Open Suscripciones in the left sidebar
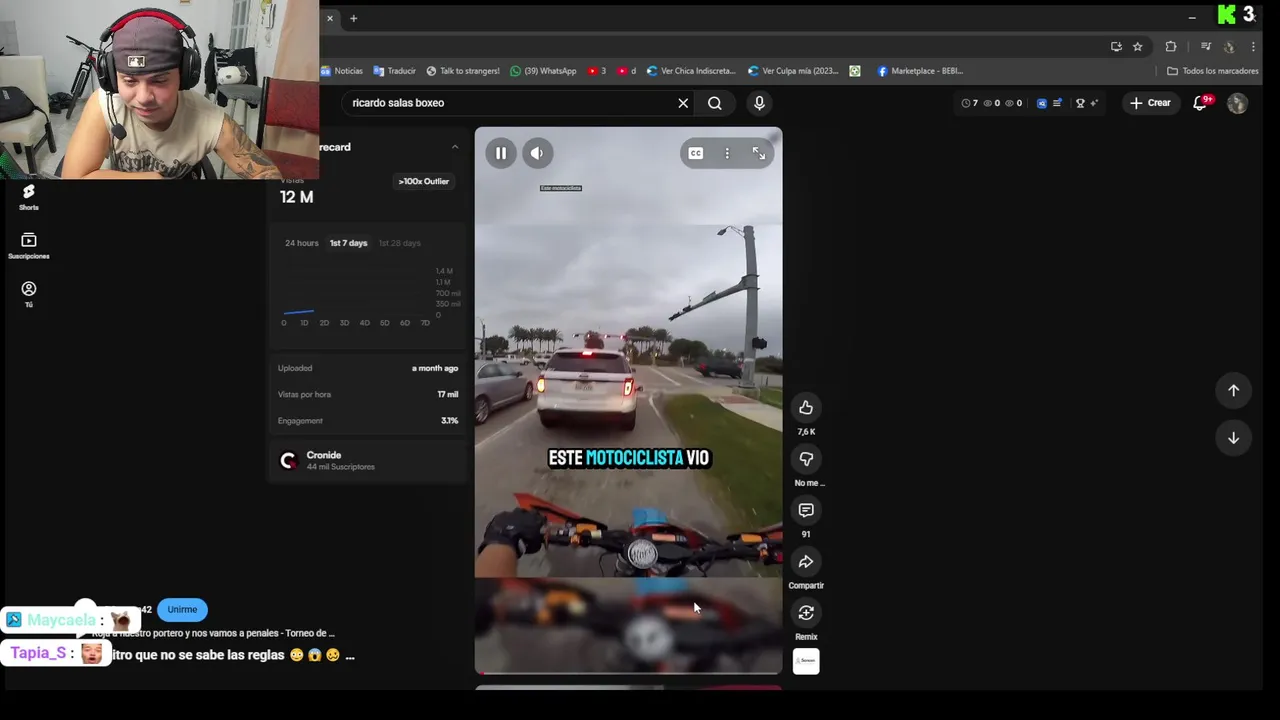 click(x=29, y=246)
